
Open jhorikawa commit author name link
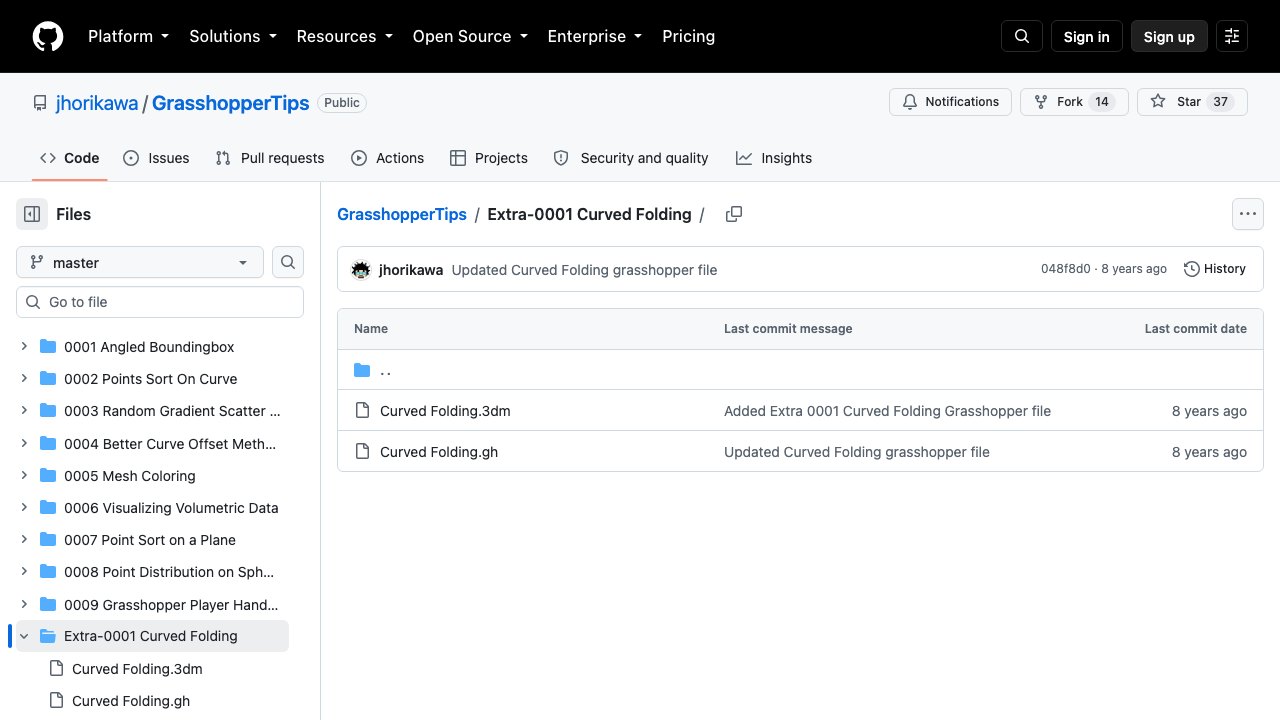[411, 270]
